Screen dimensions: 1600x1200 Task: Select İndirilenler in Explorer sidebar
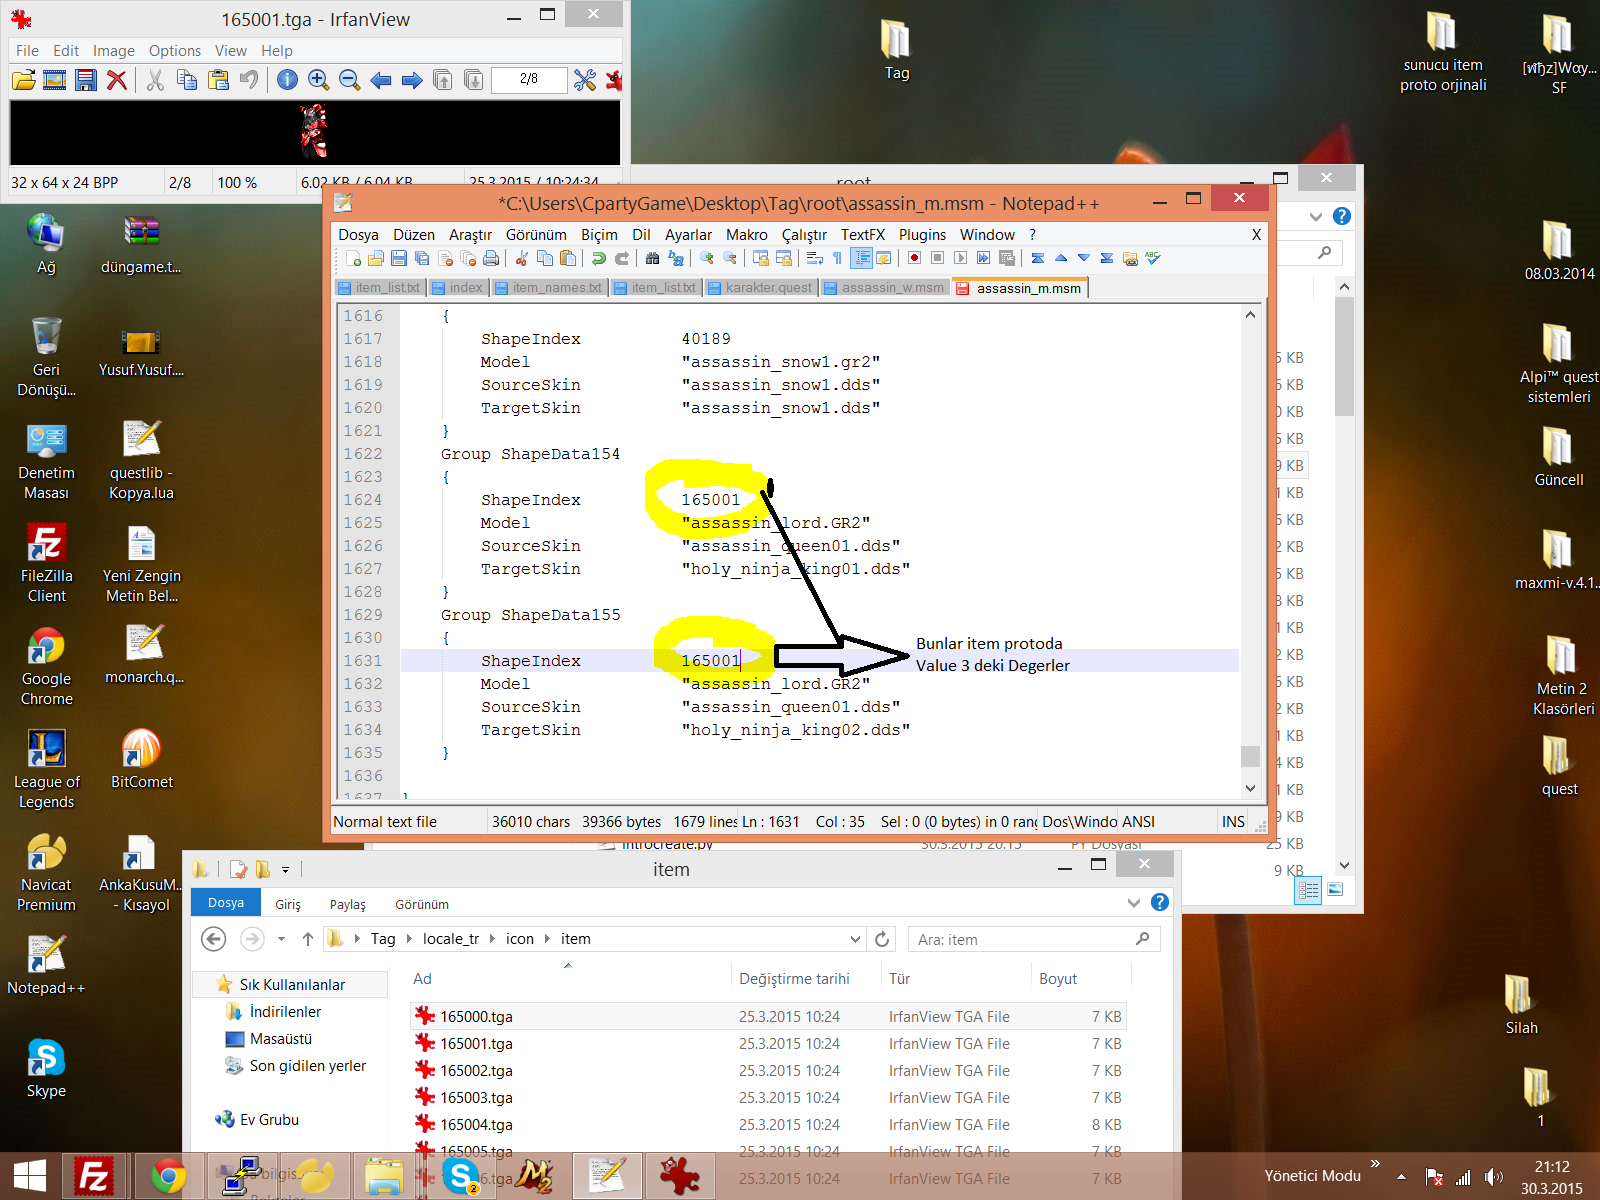(x=285, y=1012)
